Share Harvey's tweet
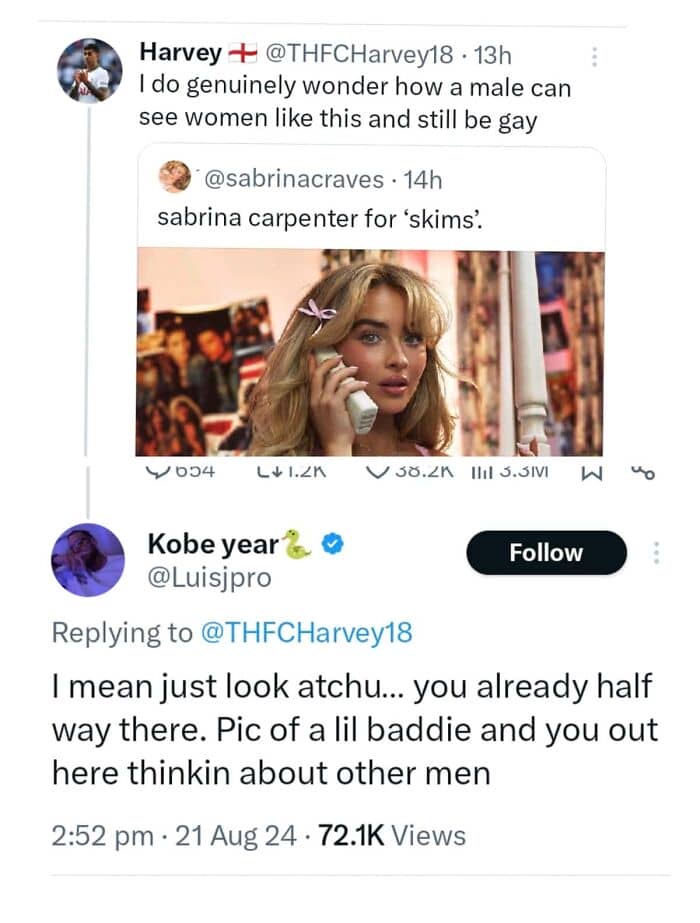Viewport: 700px width, 923px height. [x=644, y=472]
